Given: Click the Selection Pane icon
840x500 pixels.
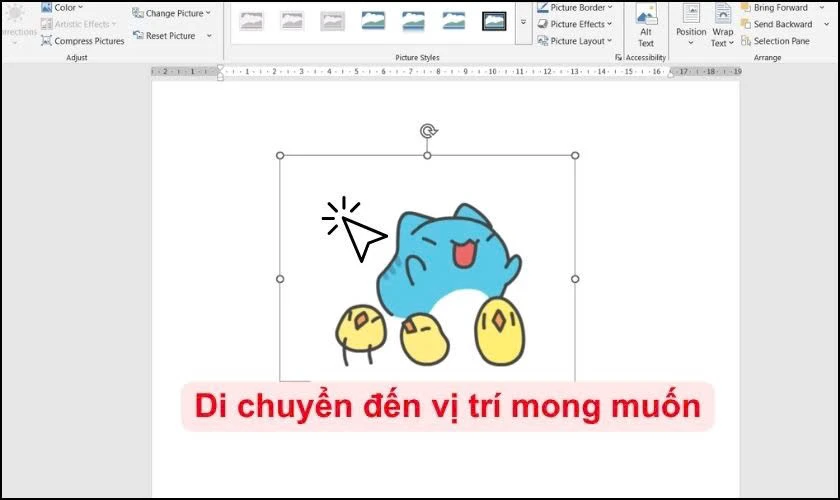Looking at the screenshot, I should [746, 41].
